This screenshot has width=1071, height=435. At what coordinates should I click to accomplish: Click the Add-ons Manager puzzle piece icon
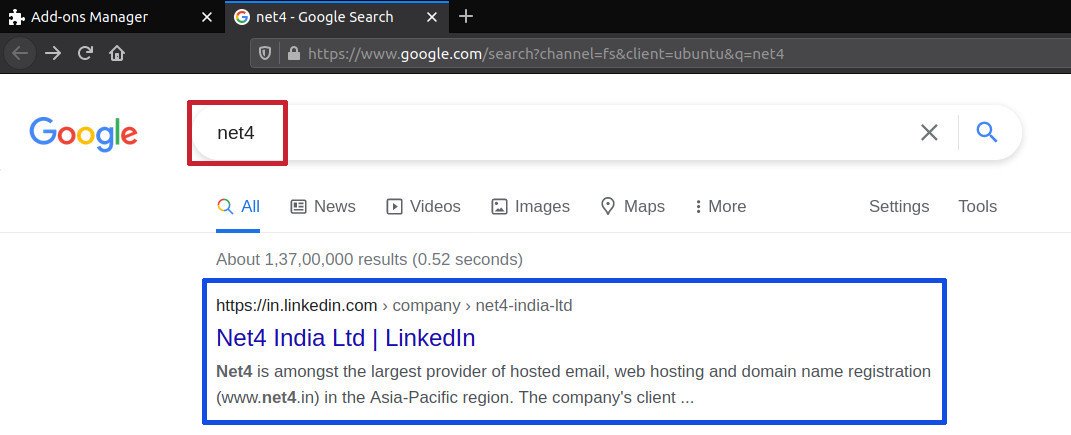point(16,17)
